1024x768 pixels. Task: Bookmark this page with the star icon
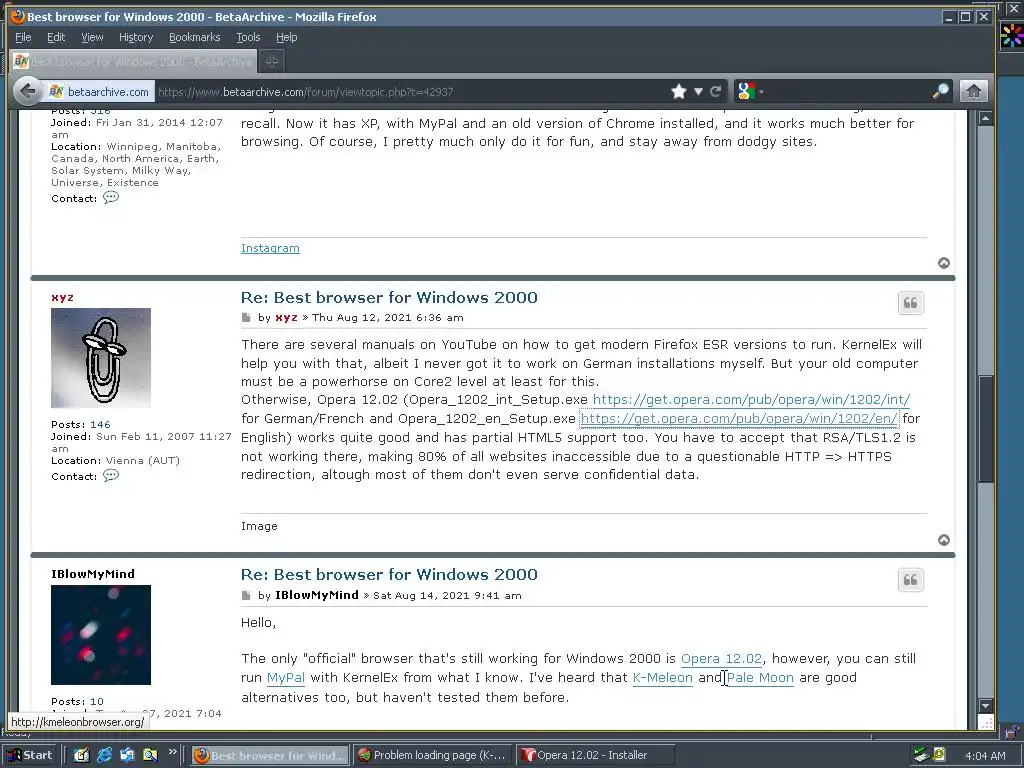point(679,91)
